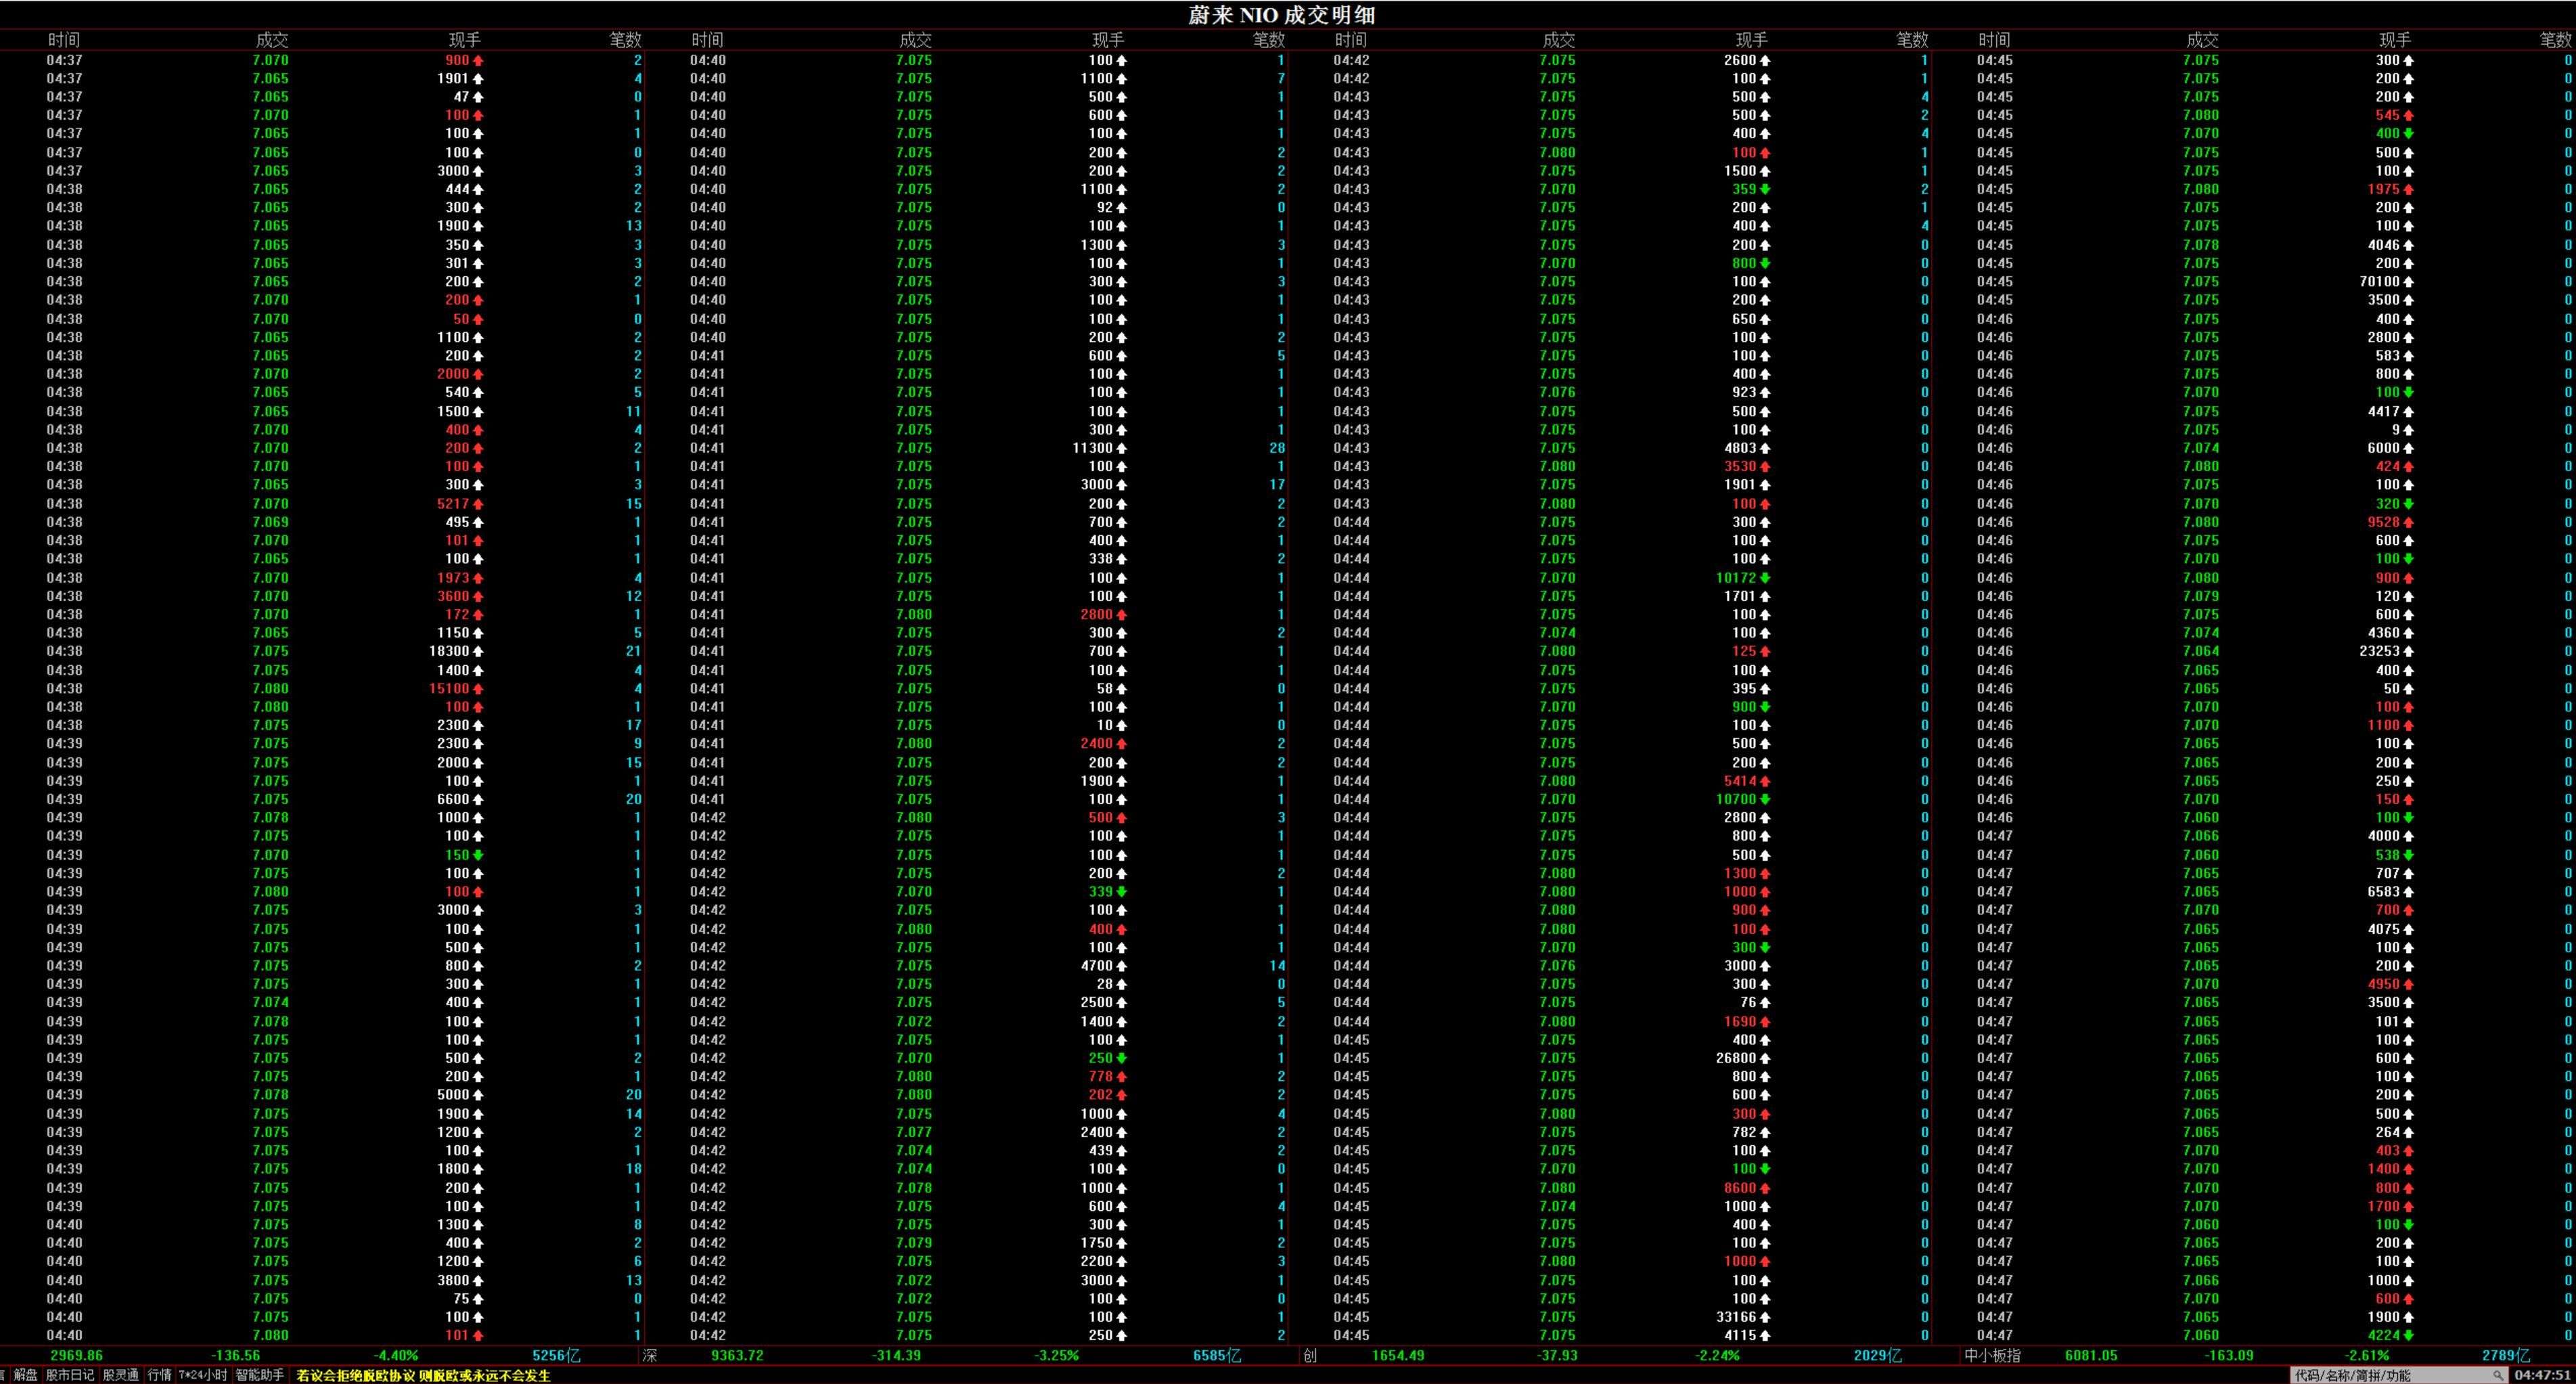Viewport: 2576px width, 1384px height.
Task: Select the Shanghai index value 2969.86
Action: pos(76,1356)
